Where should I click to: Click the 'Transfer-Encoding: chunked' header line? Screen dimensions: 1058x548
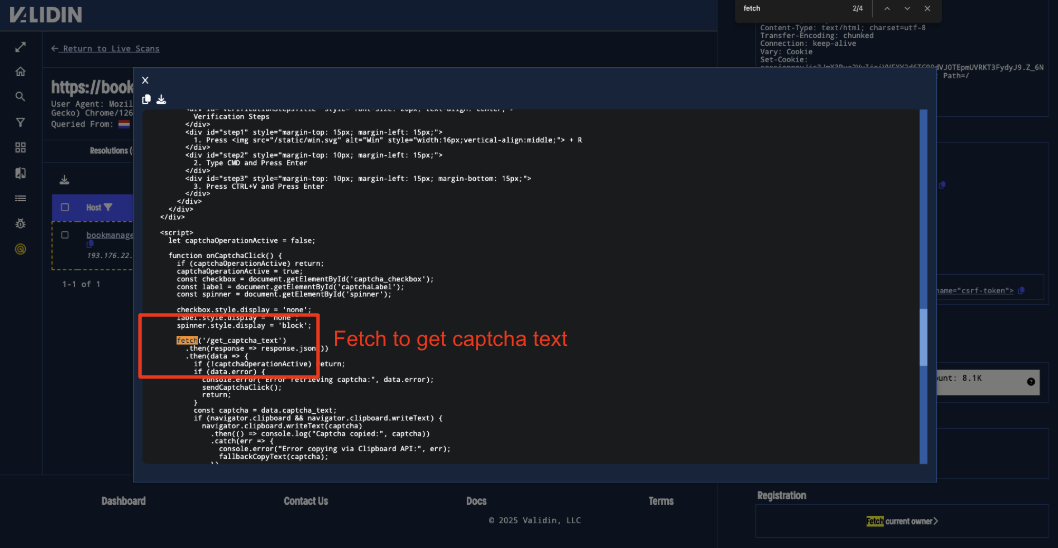pos(816,36)
